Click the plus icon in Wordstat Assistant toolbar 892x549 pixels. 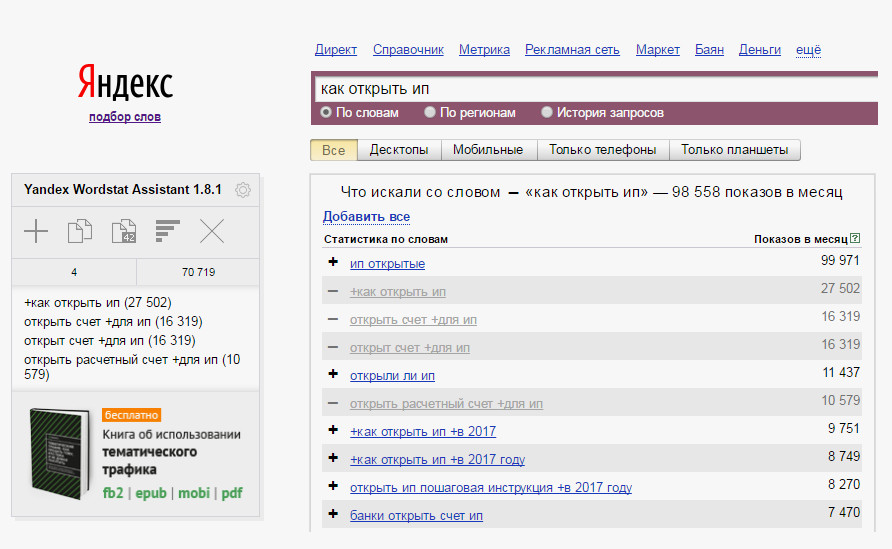coord(36,233)
